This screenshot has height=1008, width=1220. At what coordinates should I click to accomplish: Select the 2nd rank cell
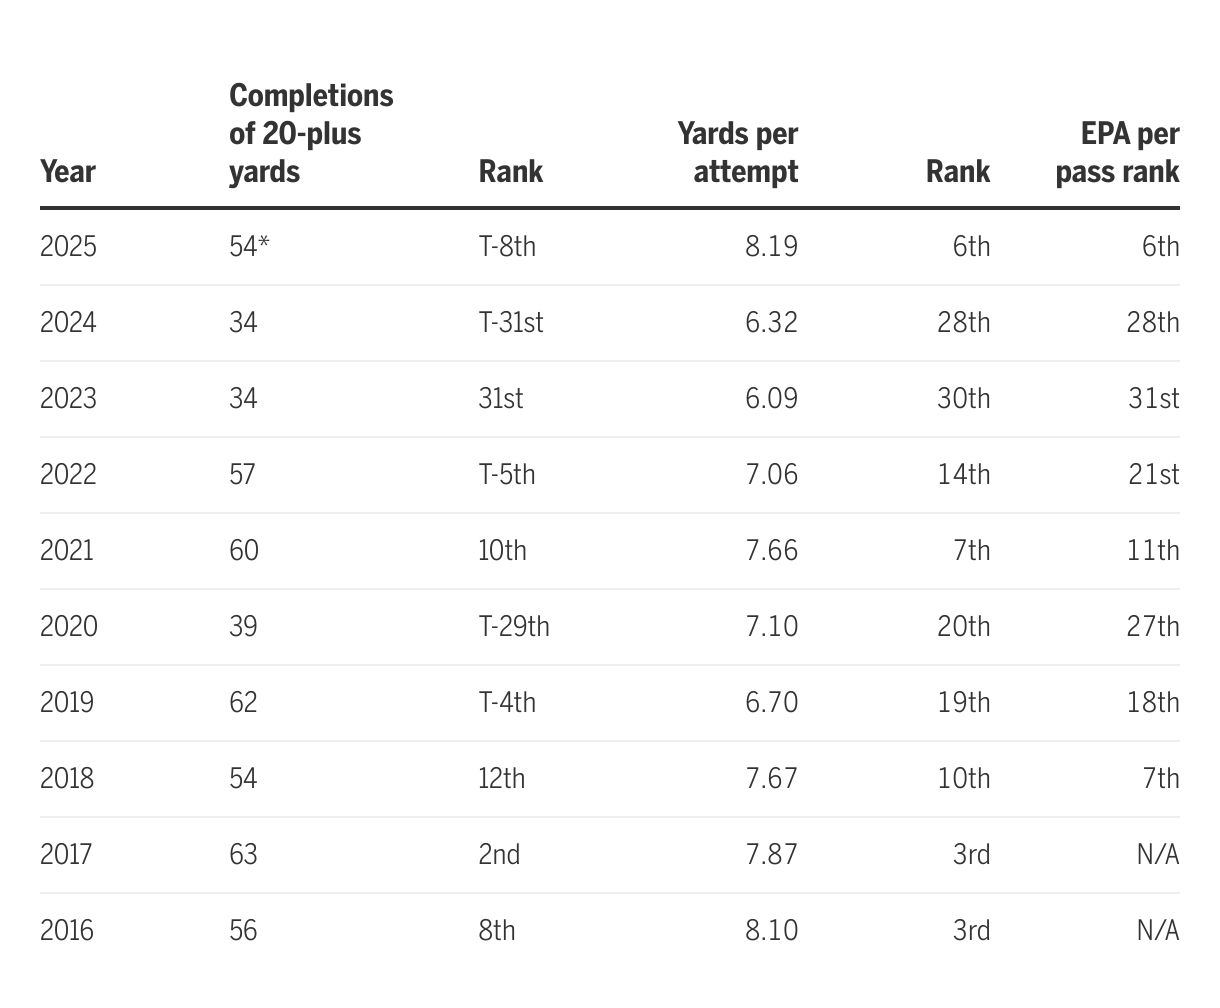coord(499,854)
